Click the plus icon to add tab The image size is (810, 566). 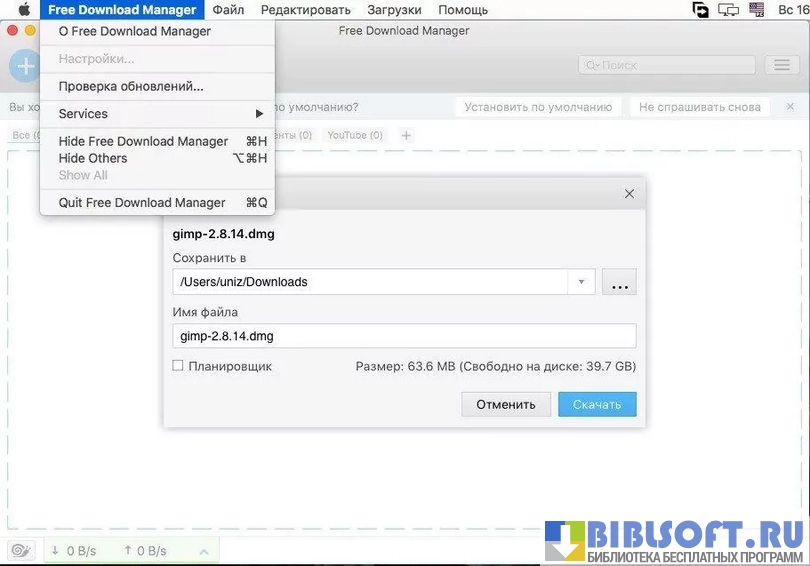(406, 135)
